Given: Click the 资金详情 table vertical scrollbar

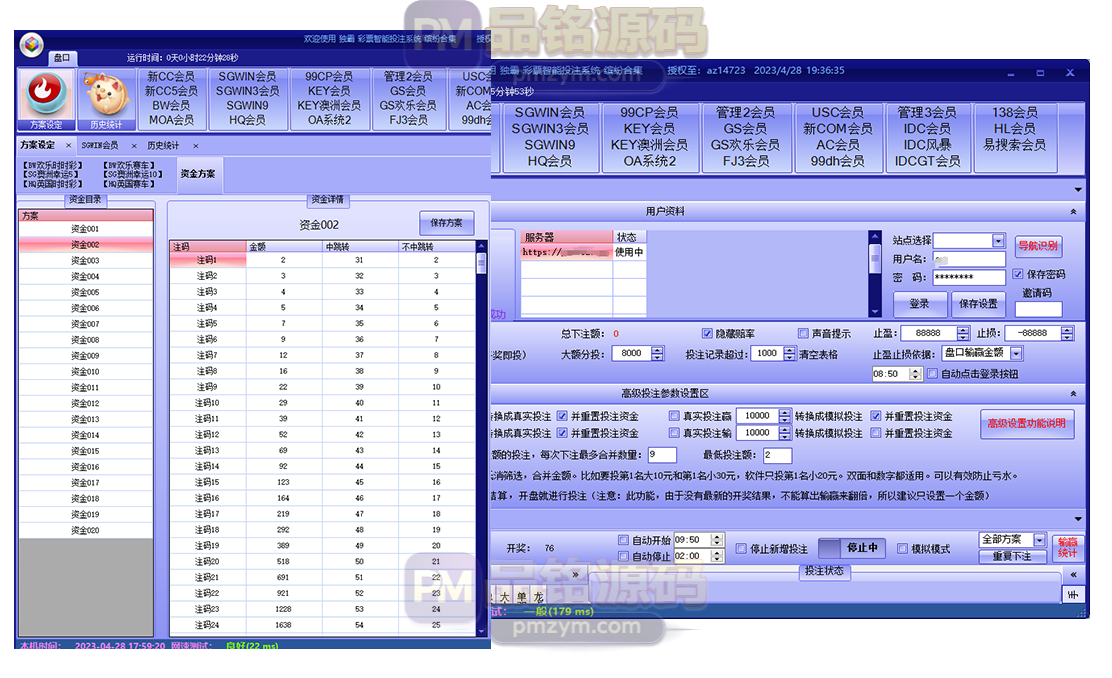Looking at the screenshot, I should [x=482, y=438].
